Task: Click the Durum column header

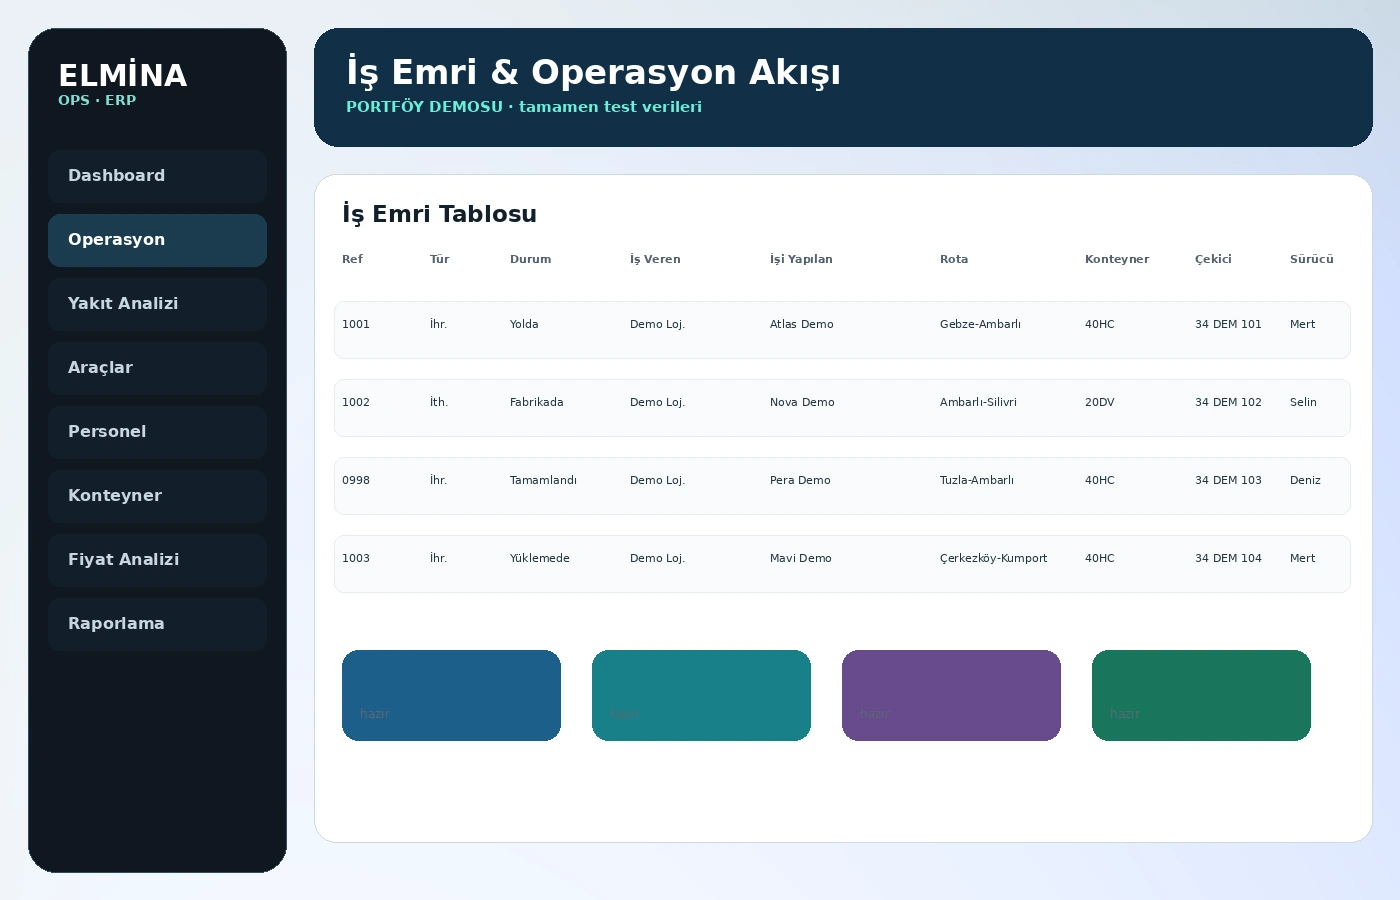Action: tap(530, 259)
